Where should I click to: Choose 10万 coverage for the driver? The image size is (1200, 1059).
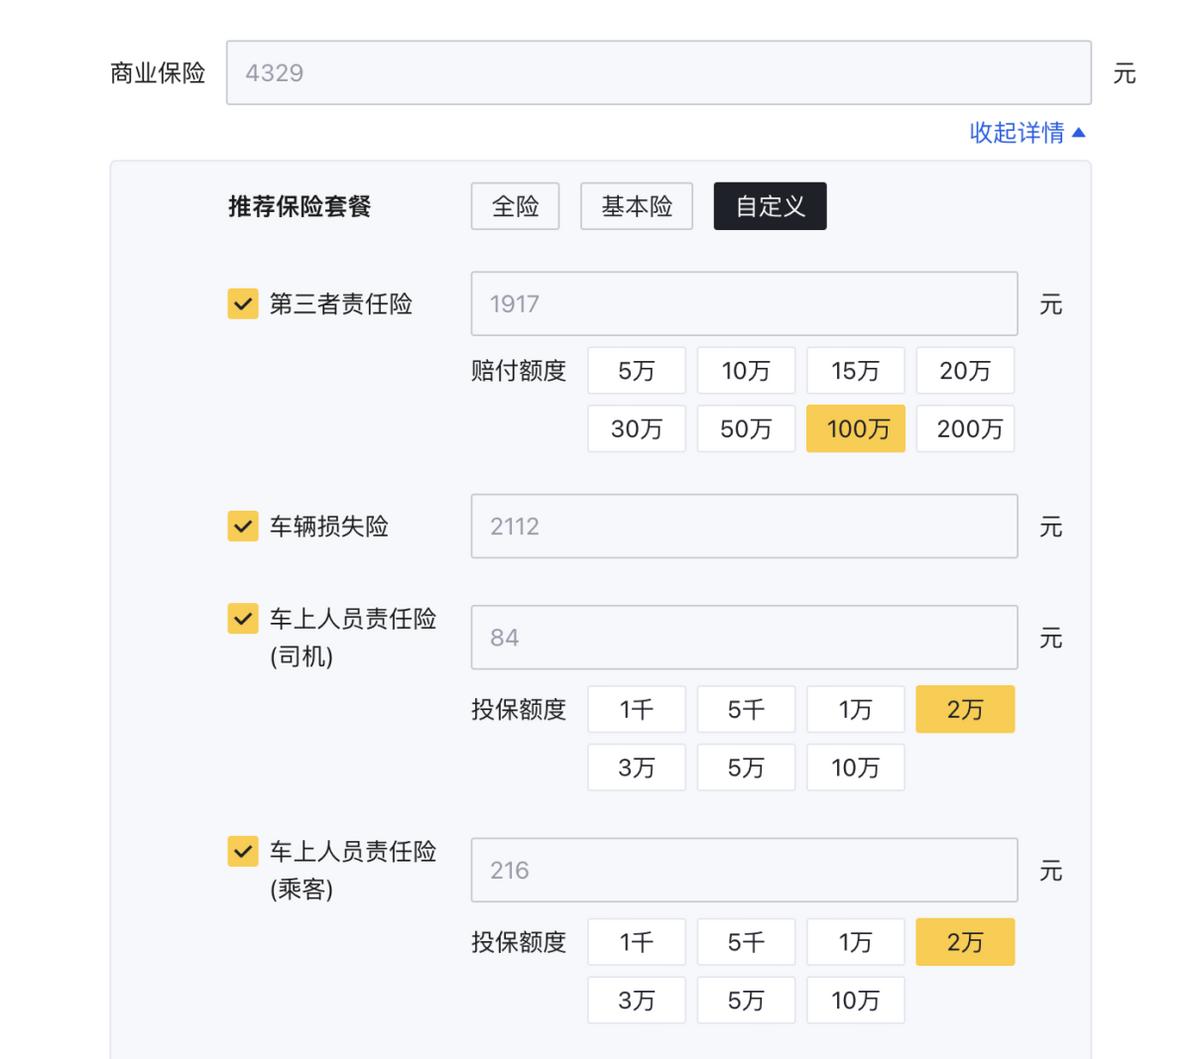(x=855, y=767)
